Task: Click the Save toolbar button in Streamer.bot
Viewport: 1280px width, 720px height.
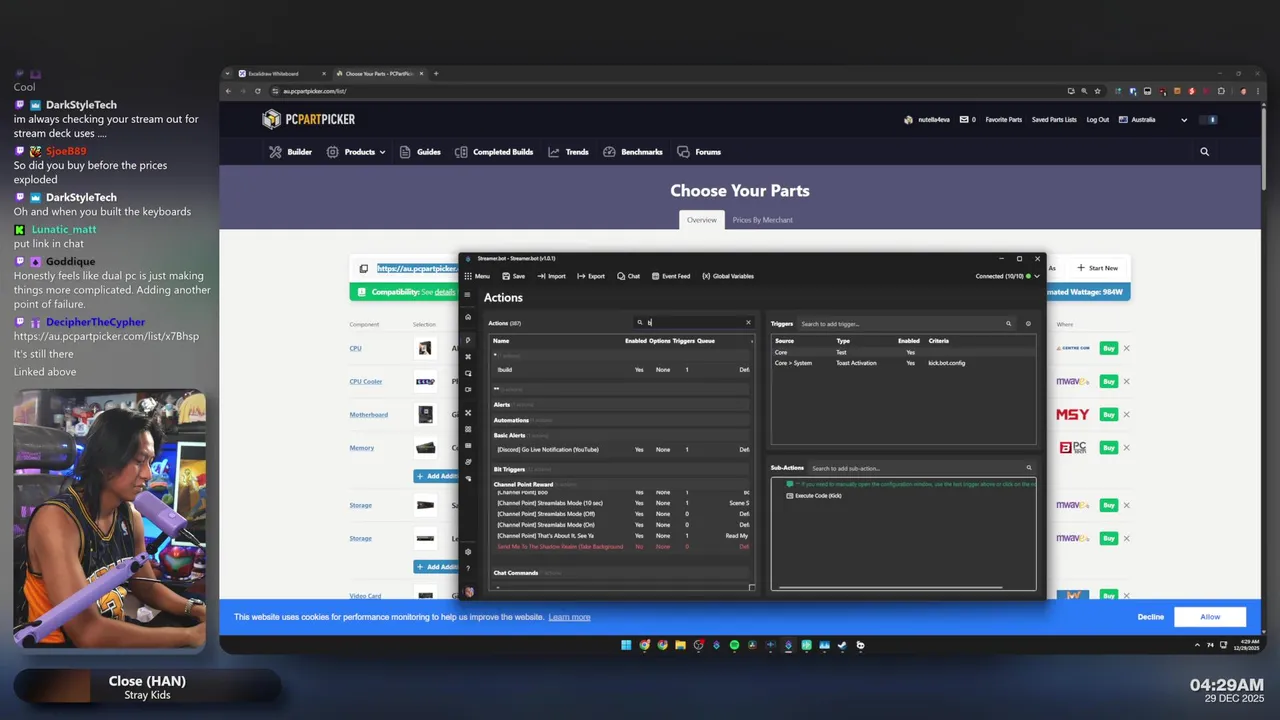Action: pyautogui.click(x=513, y=276)
